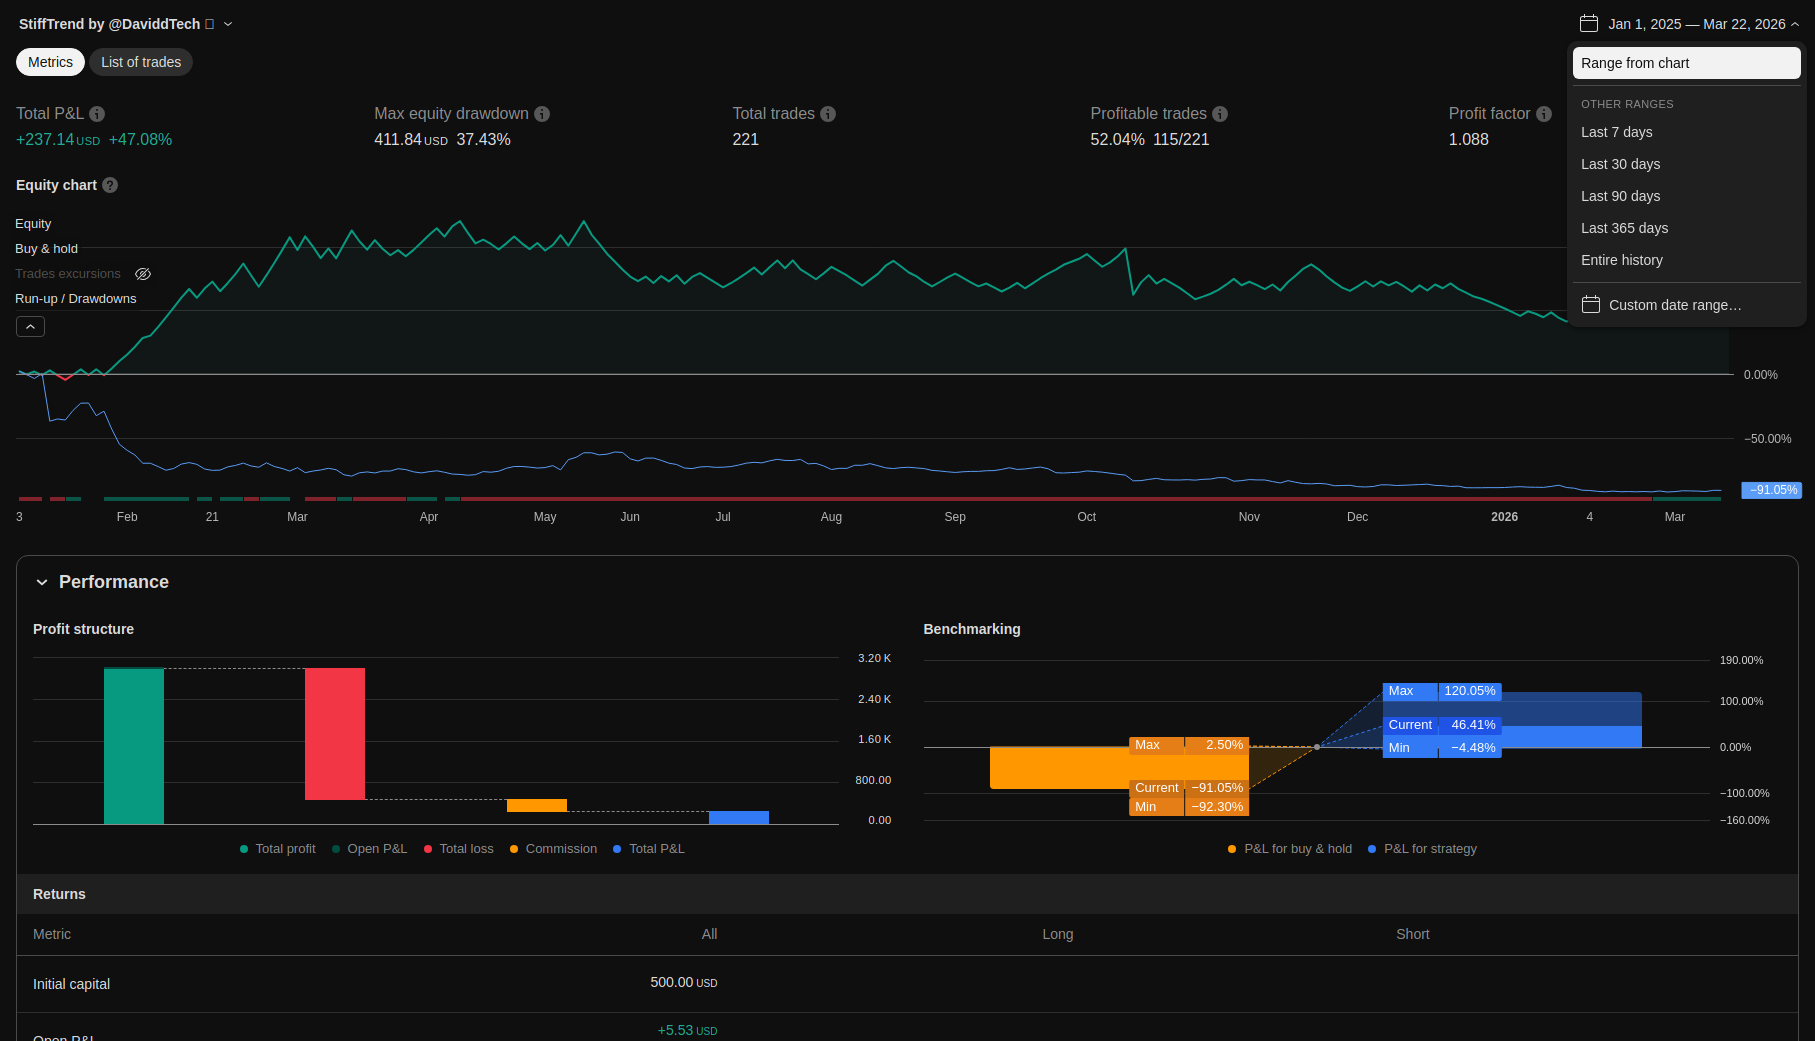Toggle the Run-up / Drawdowns series
The image size is (1815, 1041).
coord(75,299)
